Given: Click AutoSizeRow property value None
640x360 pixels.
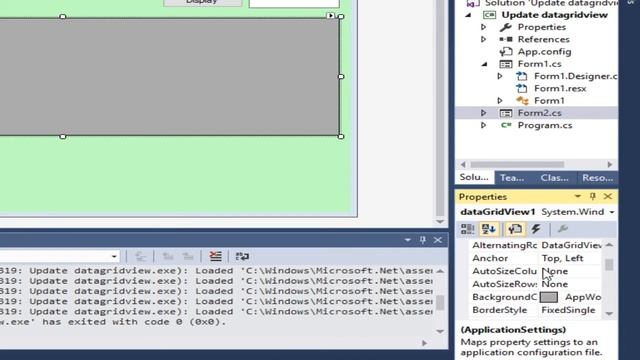Looking at the screenshot, I should tap(554, 284).
